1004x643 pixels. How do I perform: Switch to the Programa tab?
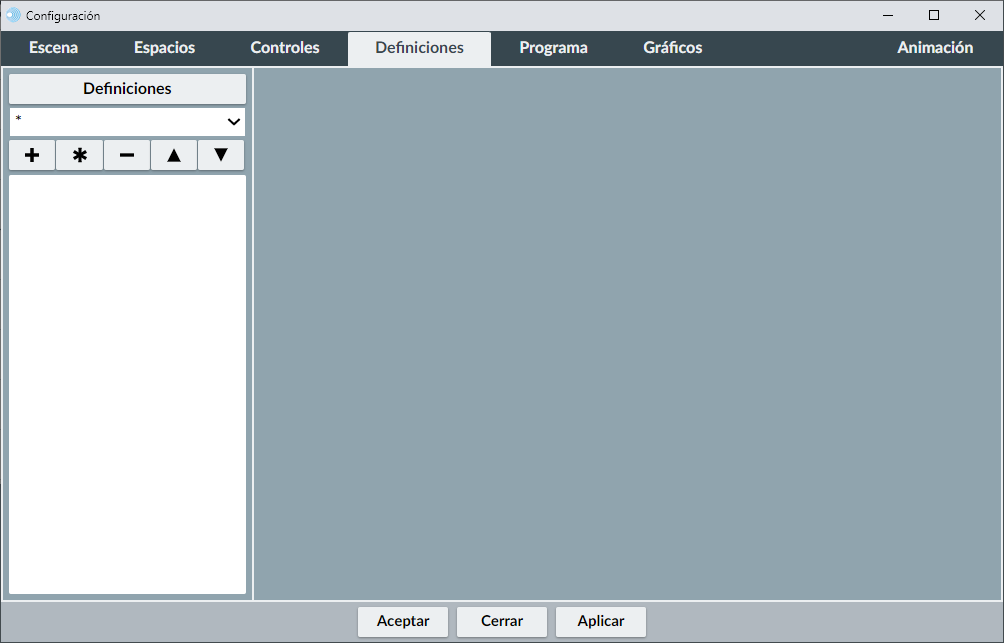(x=553, y=48)
